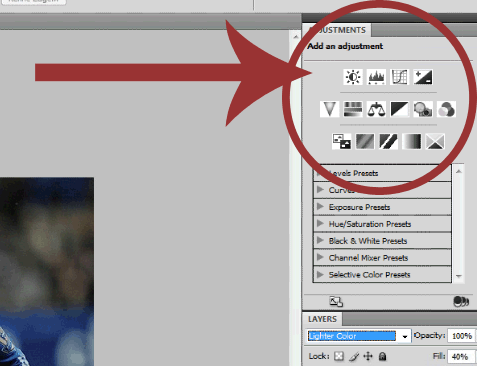The image size is (477, 366).
Task: Click the Opacity value field
Action: click(461, 336)
